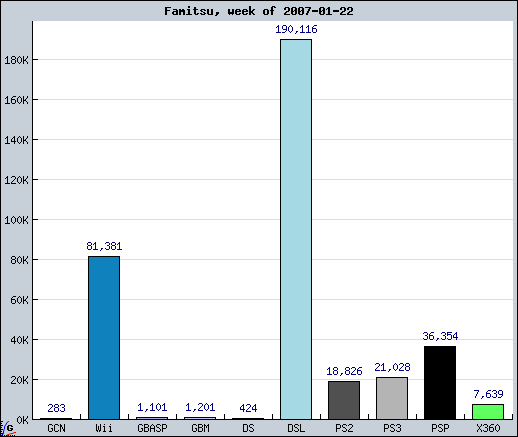518x437 pixels.
Task: Click the 36,354 value above PSP
Action: click(440, 336)
